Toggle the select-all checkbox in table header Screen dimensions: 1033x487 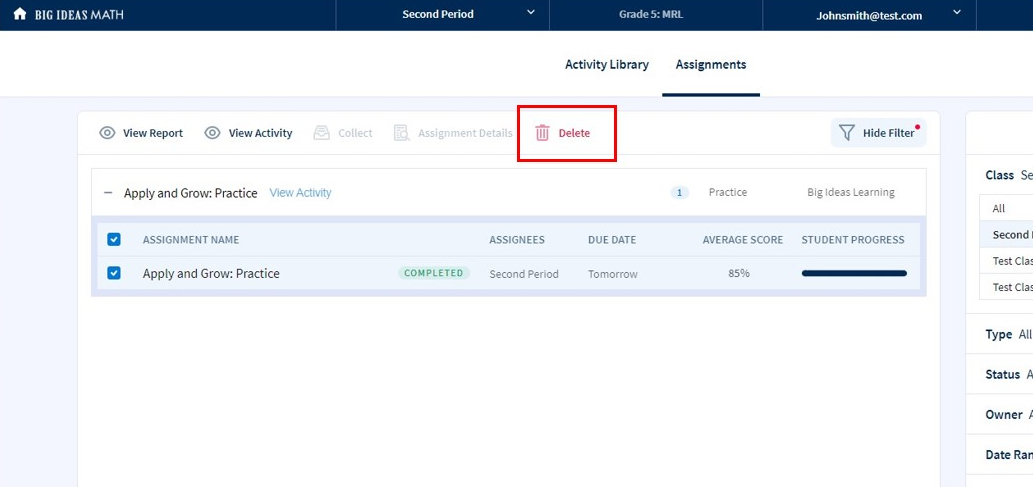(114, 240)
